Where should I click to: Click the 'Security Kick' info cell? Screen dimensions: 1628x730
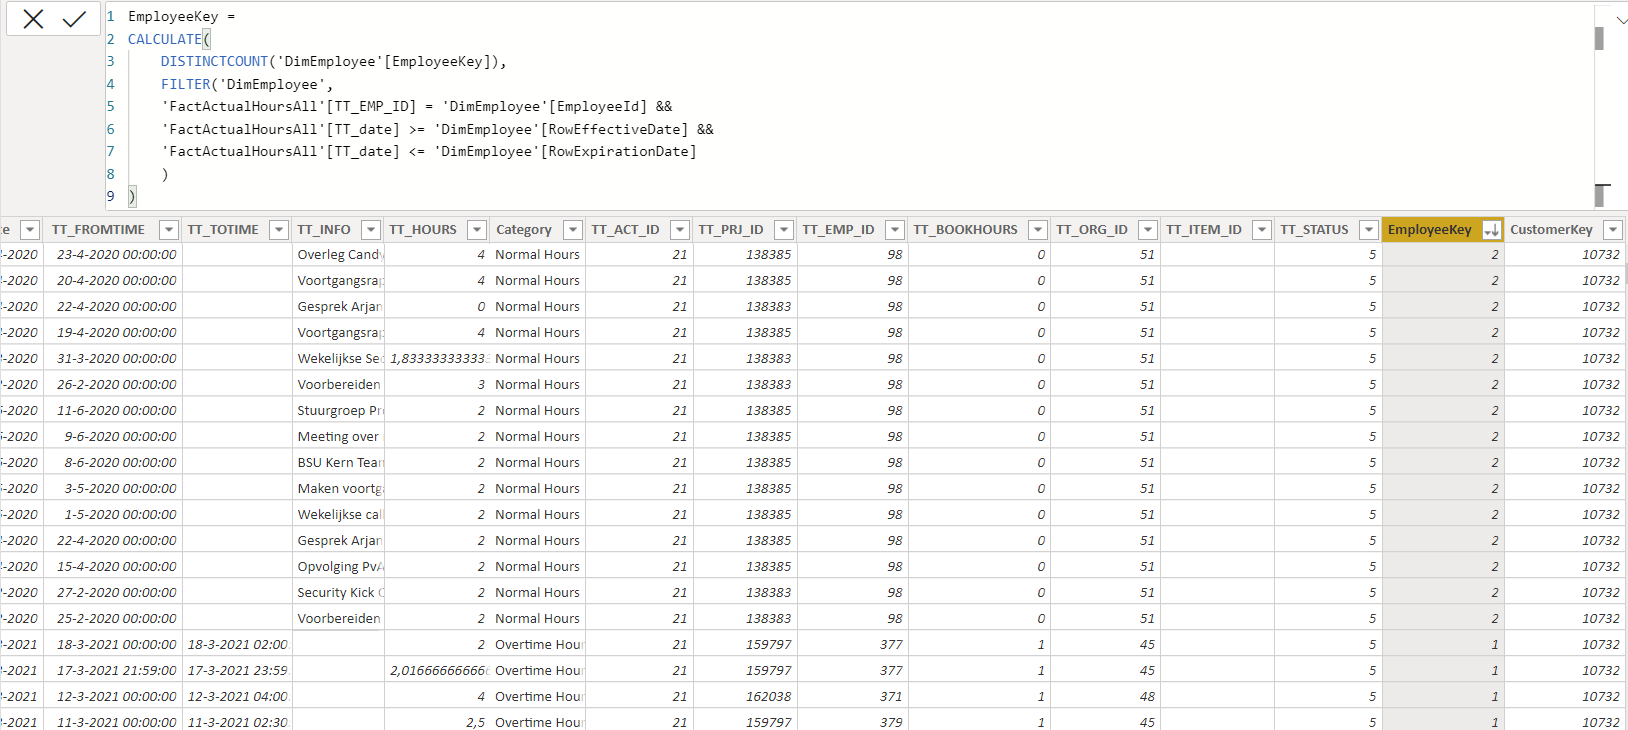(x=340, y=593)
